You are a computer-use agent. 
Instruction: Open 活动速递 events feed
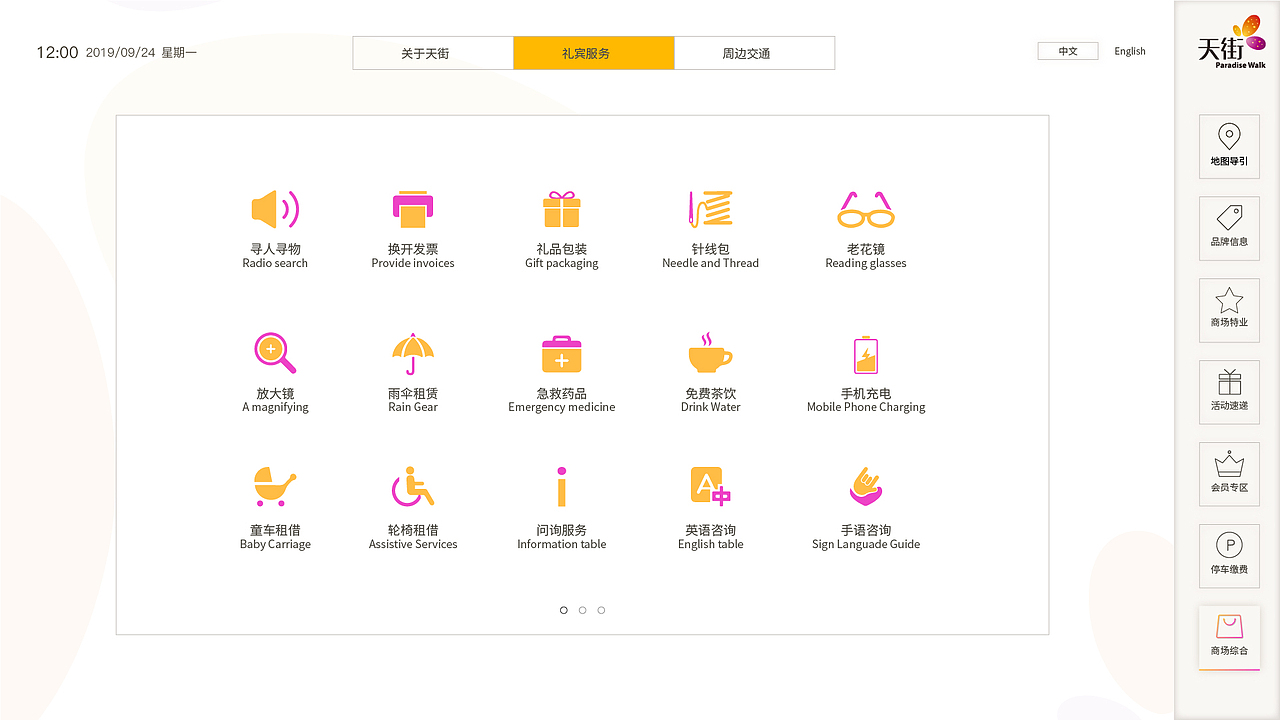[x=1229, y=392]
